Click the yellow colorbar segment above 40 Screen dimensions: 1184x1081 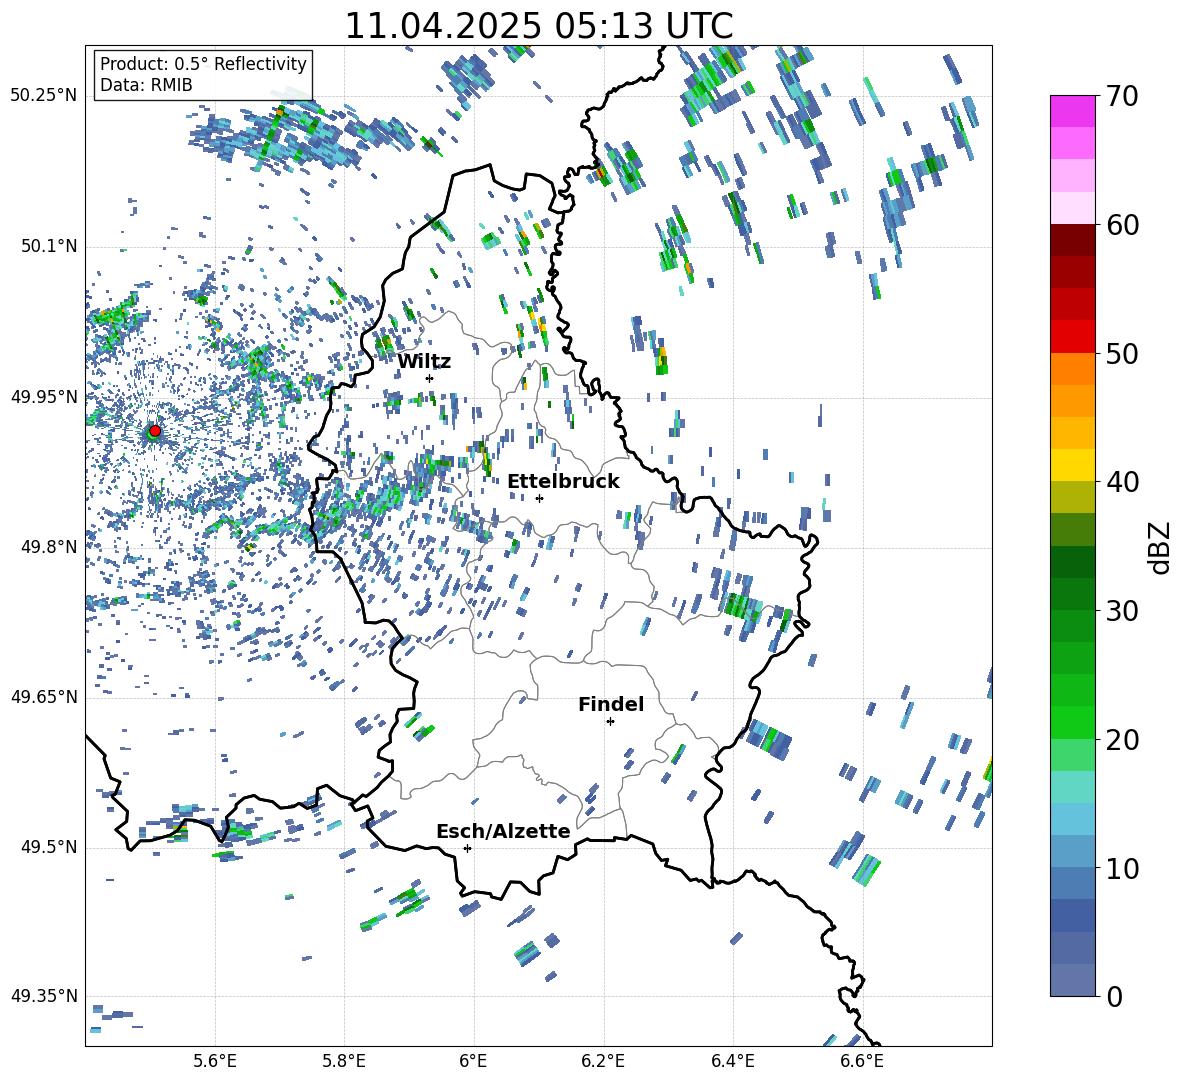click(x=1072, y=465)
